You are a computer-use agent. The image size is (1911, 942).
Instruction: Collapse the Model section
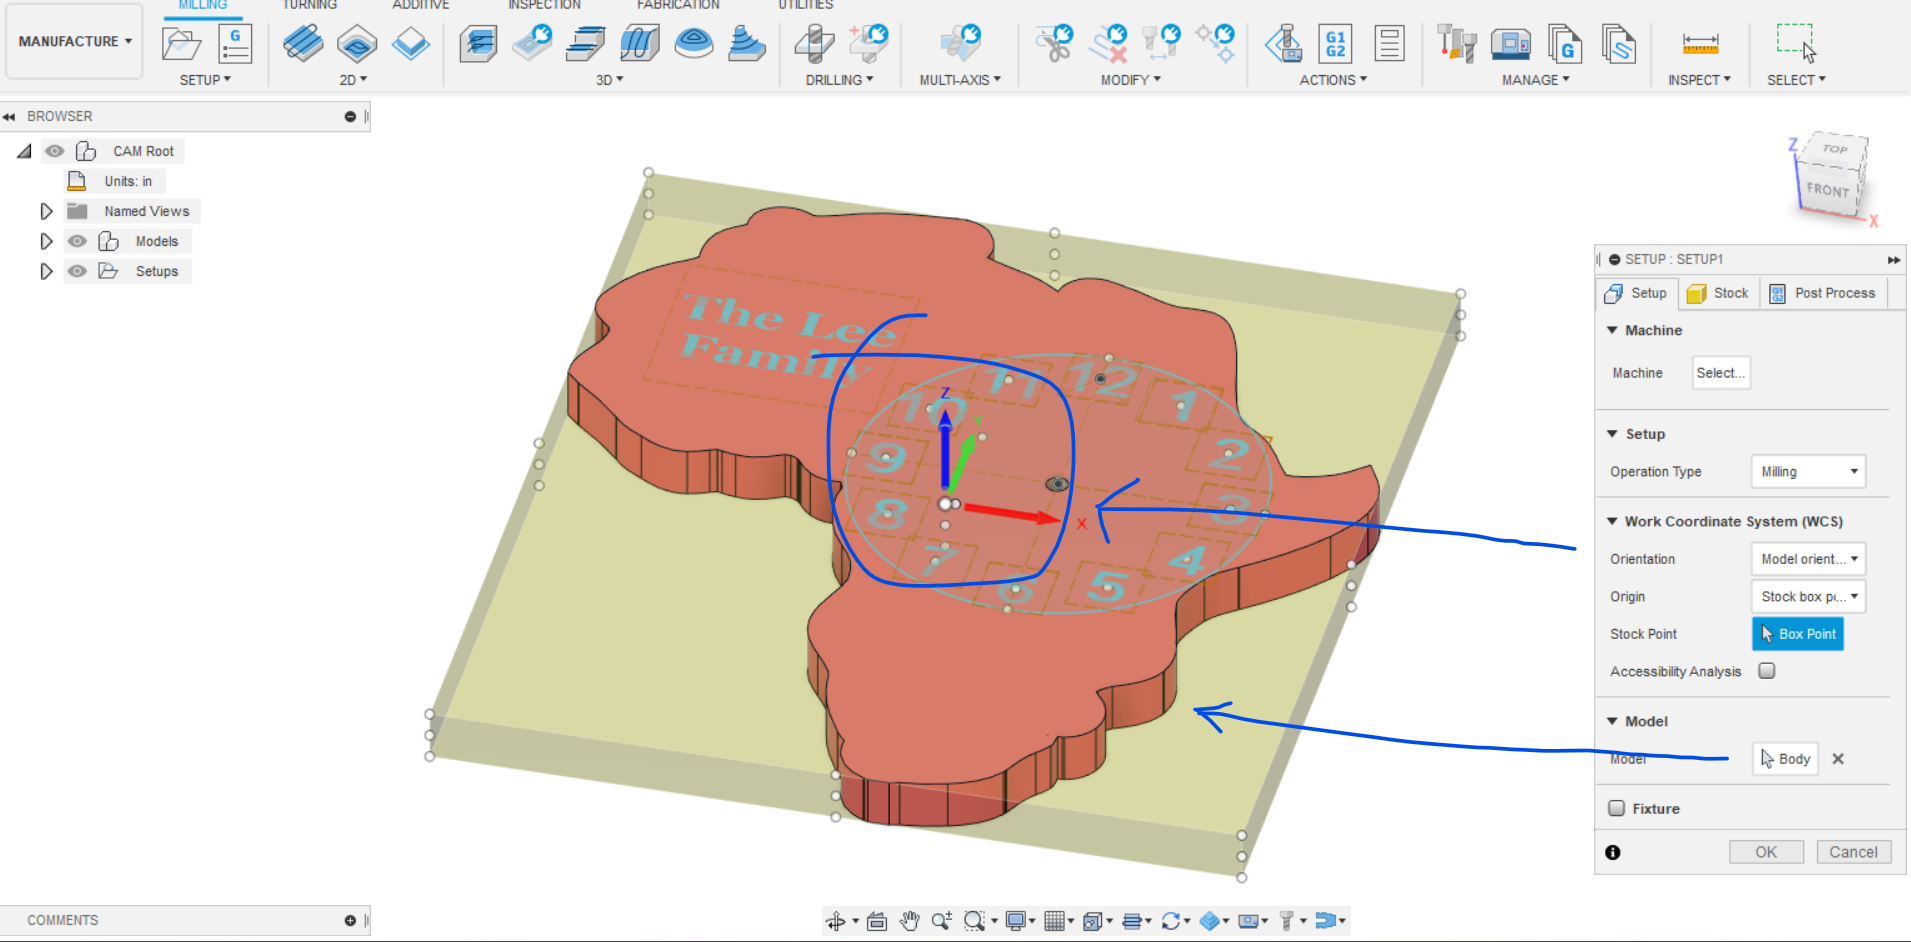[1612, 721]
